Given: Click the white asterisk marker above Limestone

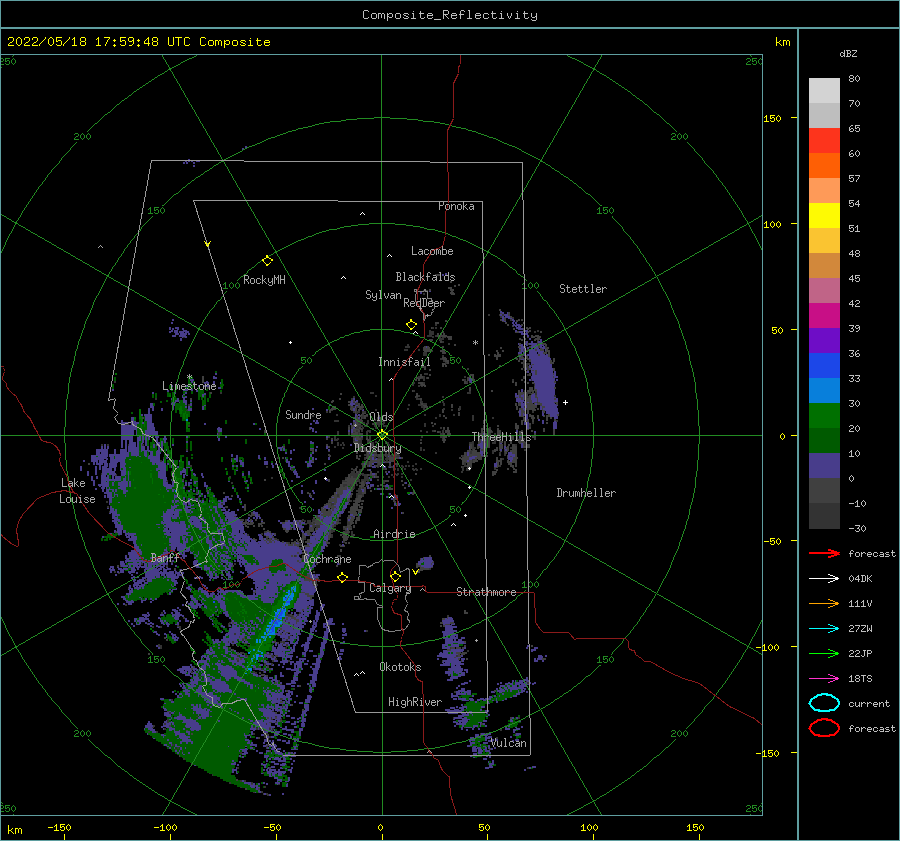Looking at the screenshot, I should point(189,377).
